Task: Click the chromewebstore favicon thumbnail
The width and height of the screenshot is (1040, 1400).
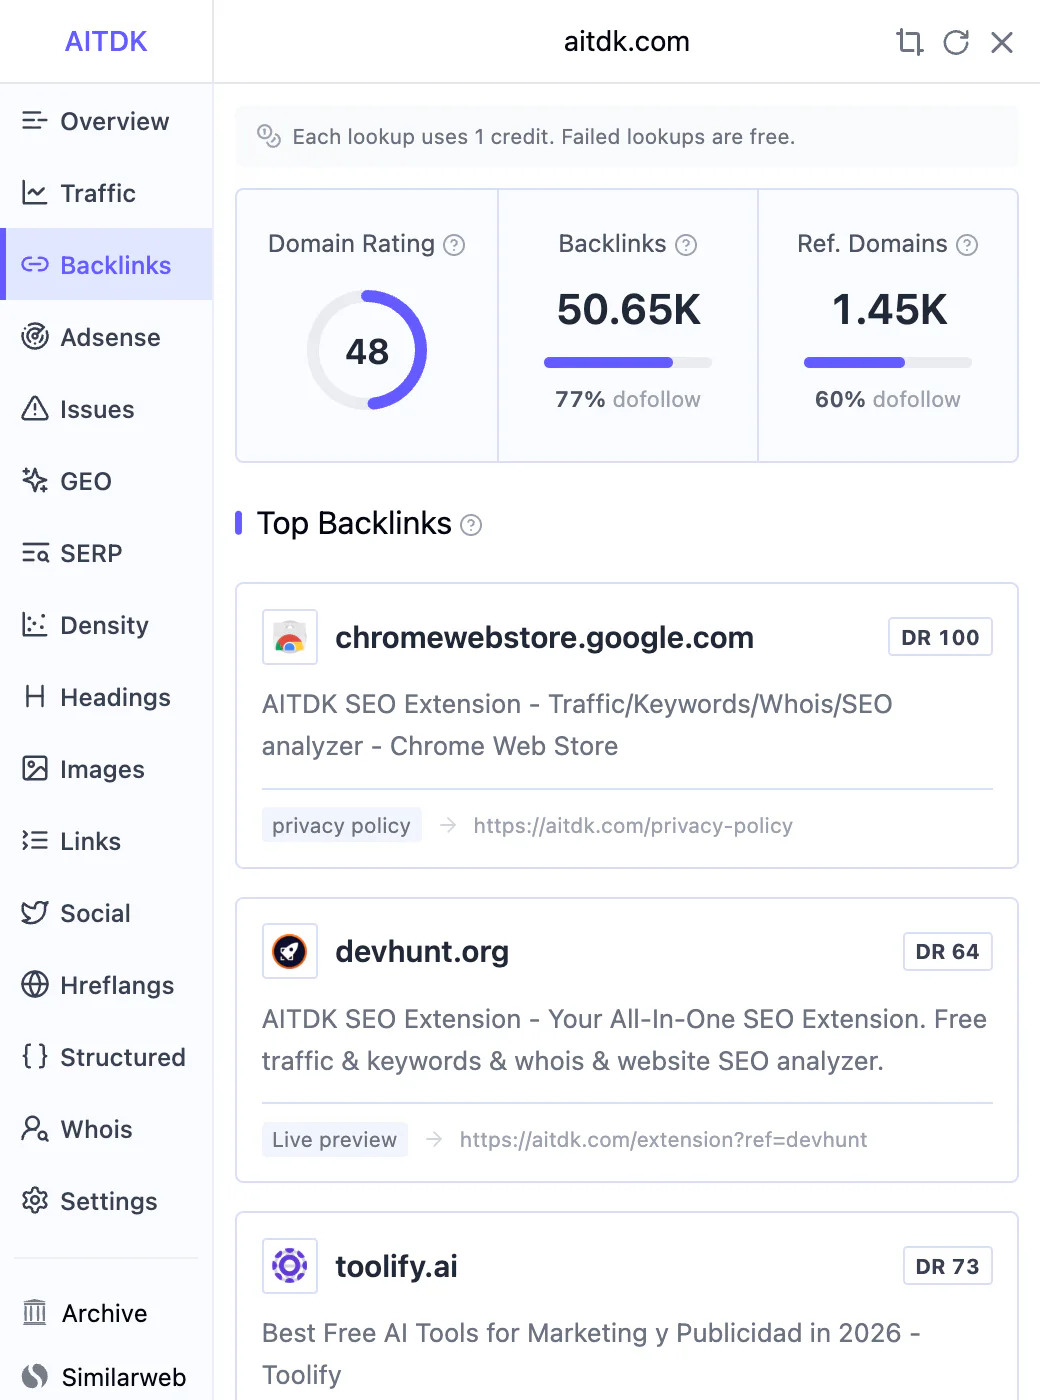Action: tap(290, 637)
